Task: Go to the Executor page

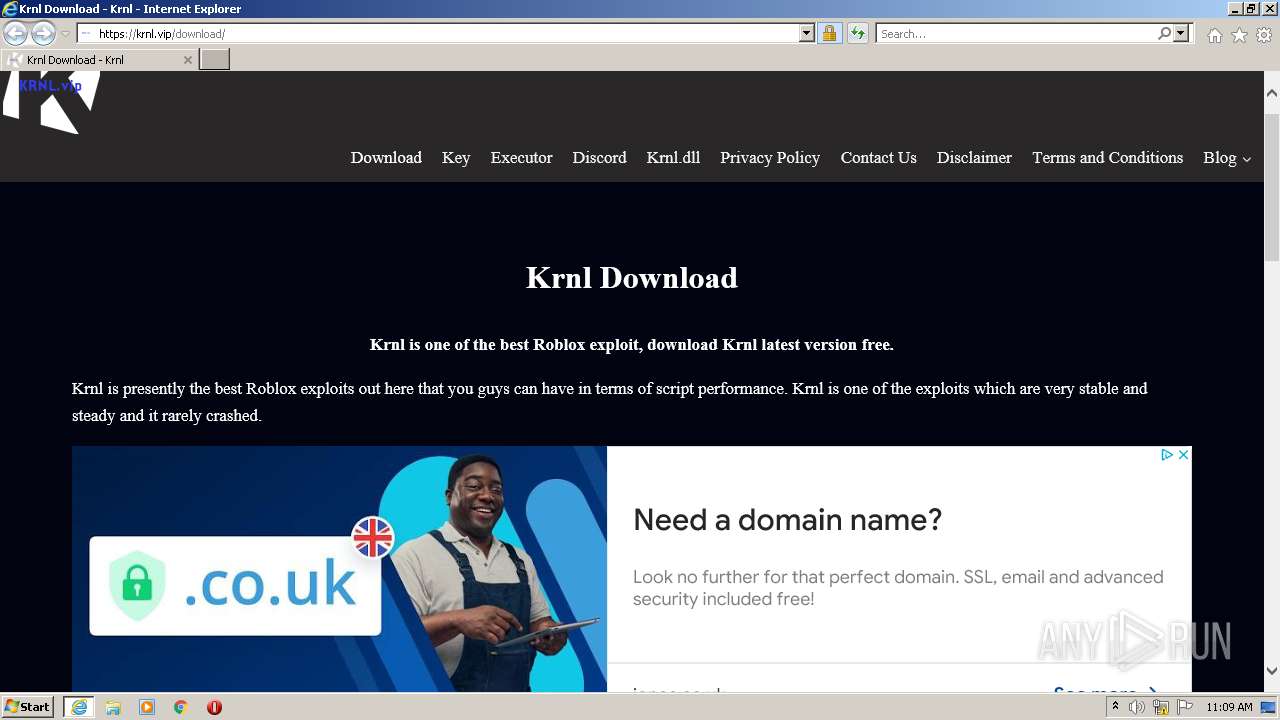Action: [x=521, y=157]
